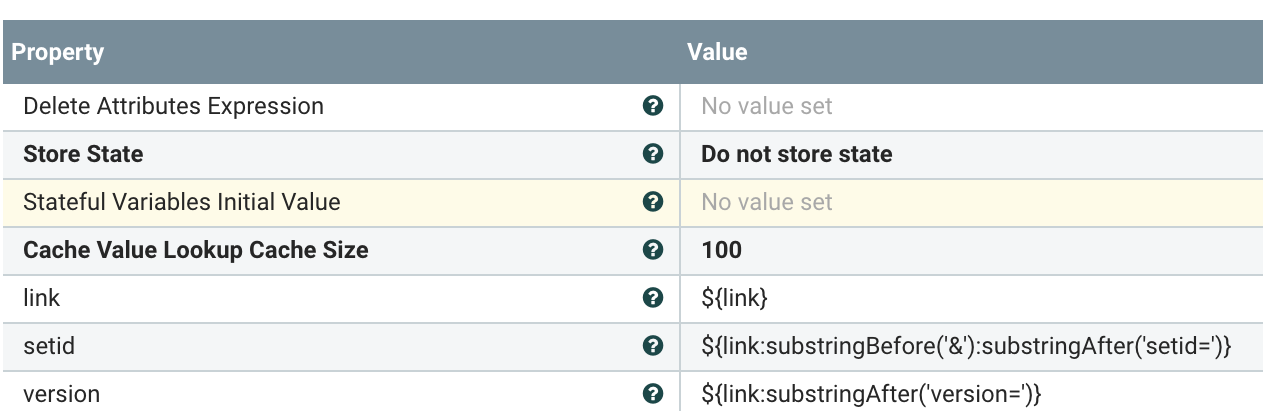Edit the cache size value 100
This screenshot has height=411, width=1263.
[x=721, y=250]
